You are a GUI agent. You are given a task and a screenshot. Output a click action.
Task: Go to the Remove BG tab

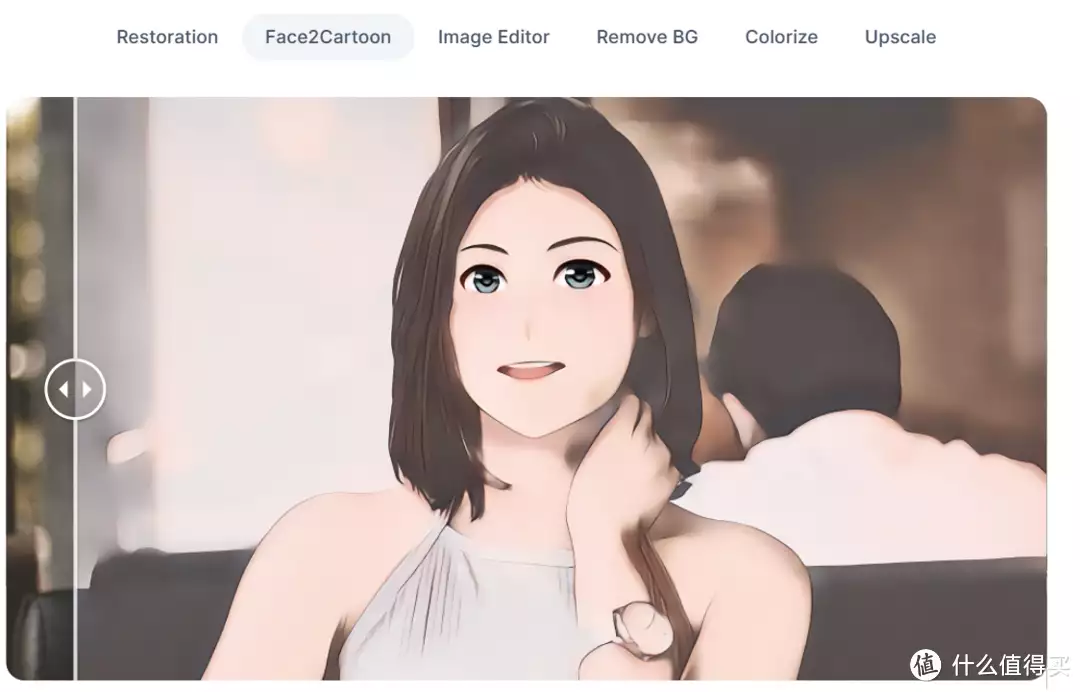tap(647, 37)
